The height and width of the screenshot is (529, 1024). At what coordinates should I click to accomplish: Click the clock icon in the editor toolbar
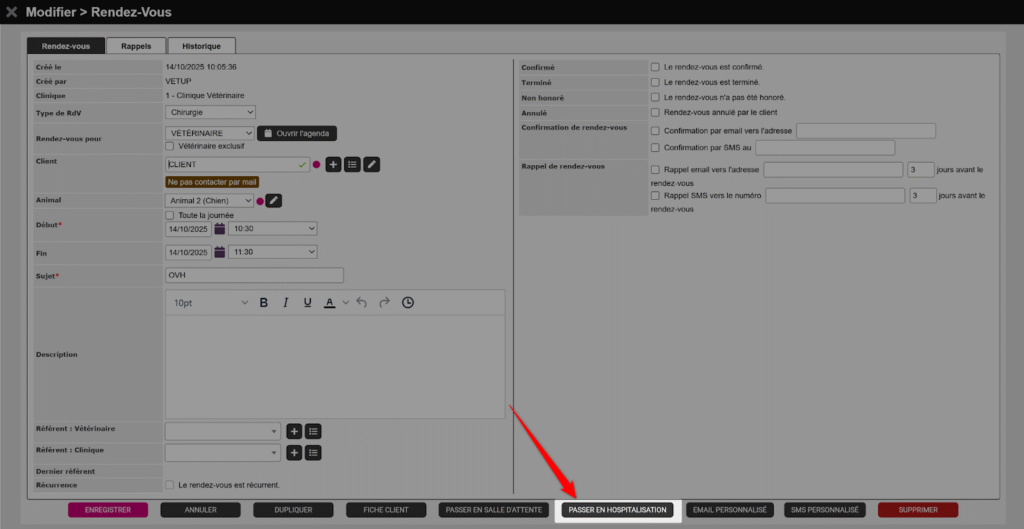(408, 303)
